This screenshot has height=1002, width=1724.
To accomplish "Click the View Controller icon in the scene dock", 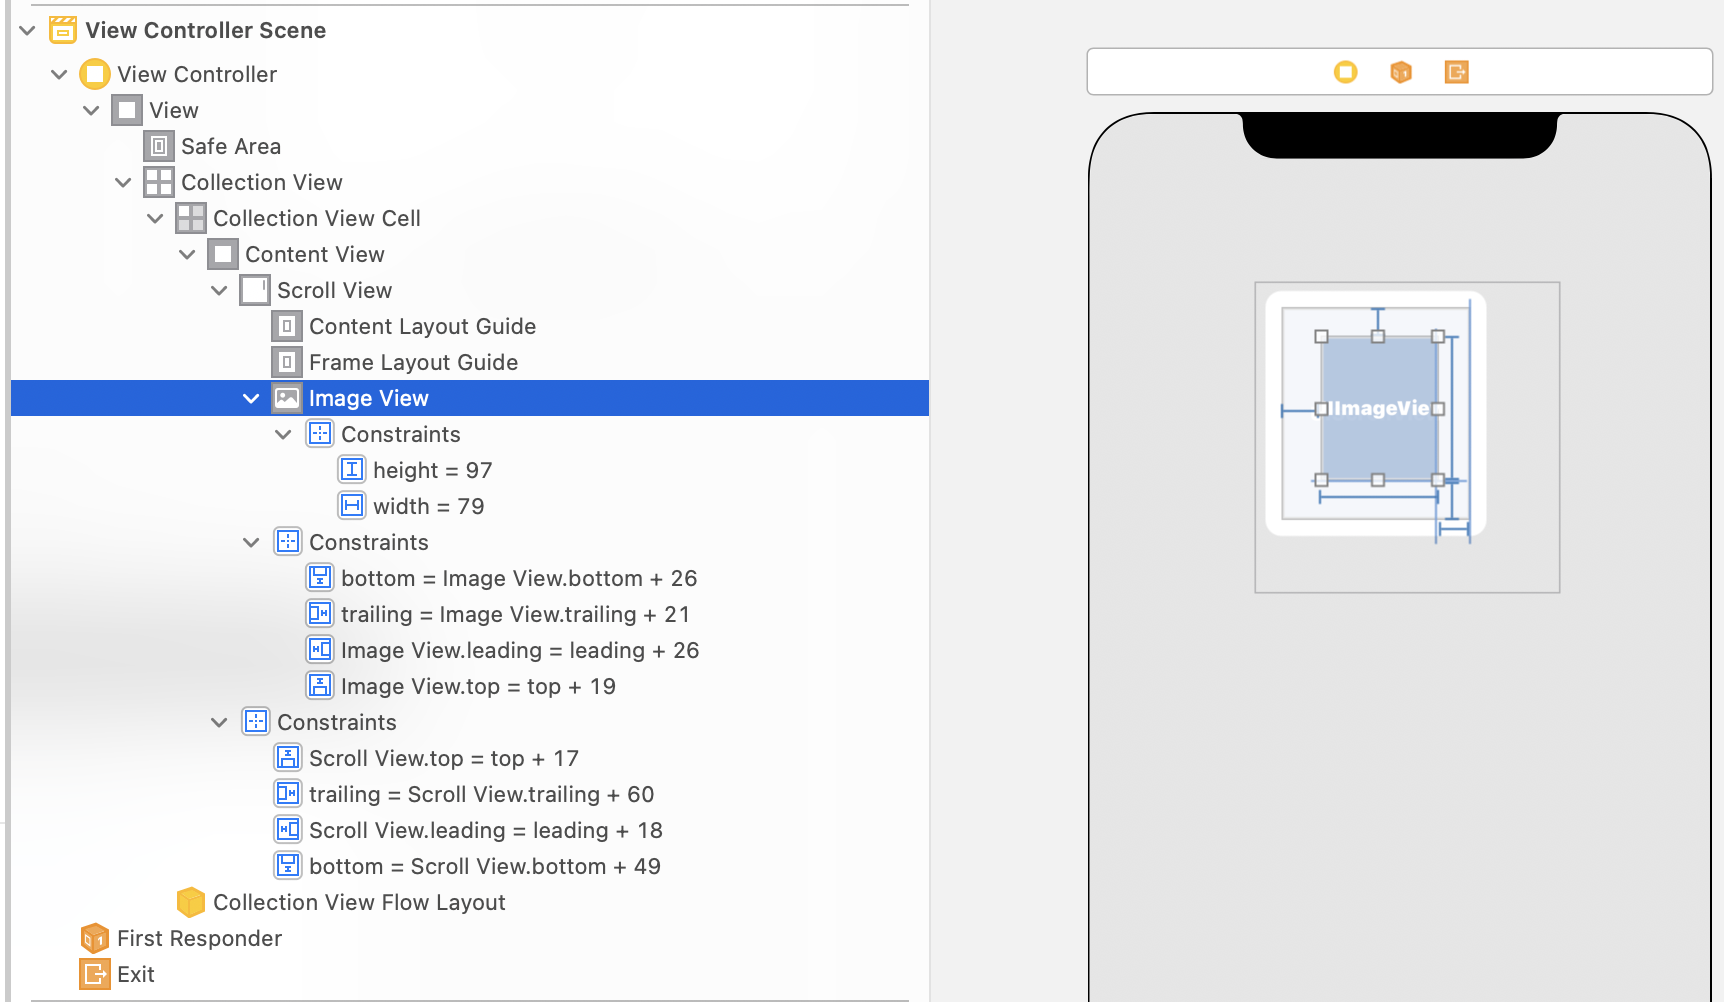I will tap(1346, 72).
